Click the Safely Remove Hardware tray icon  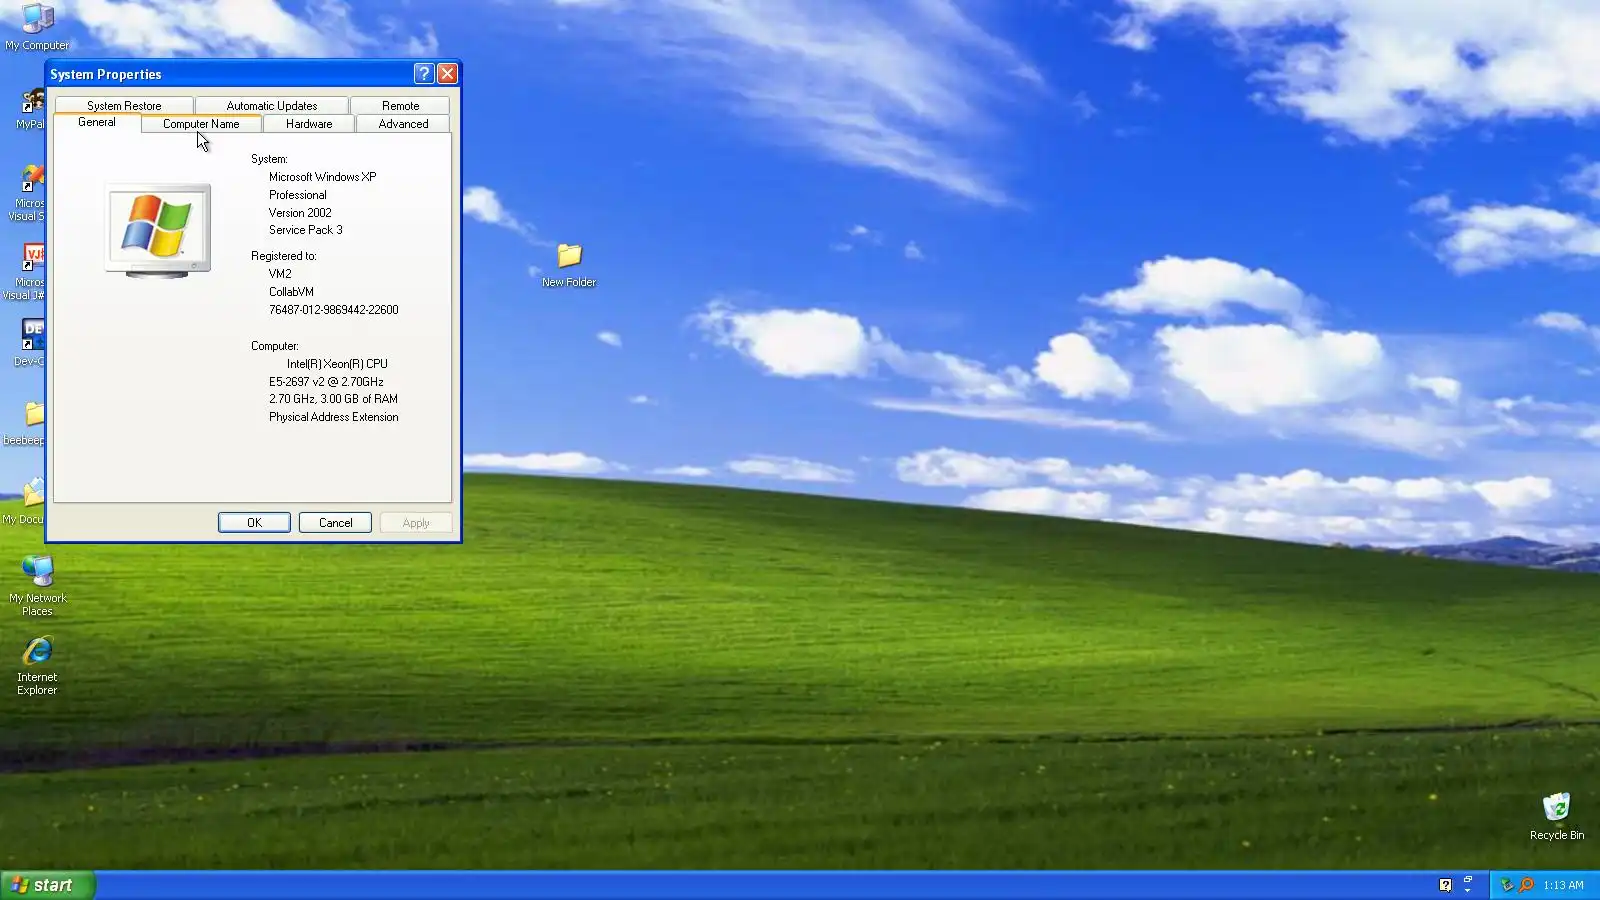pos(1507,885)
